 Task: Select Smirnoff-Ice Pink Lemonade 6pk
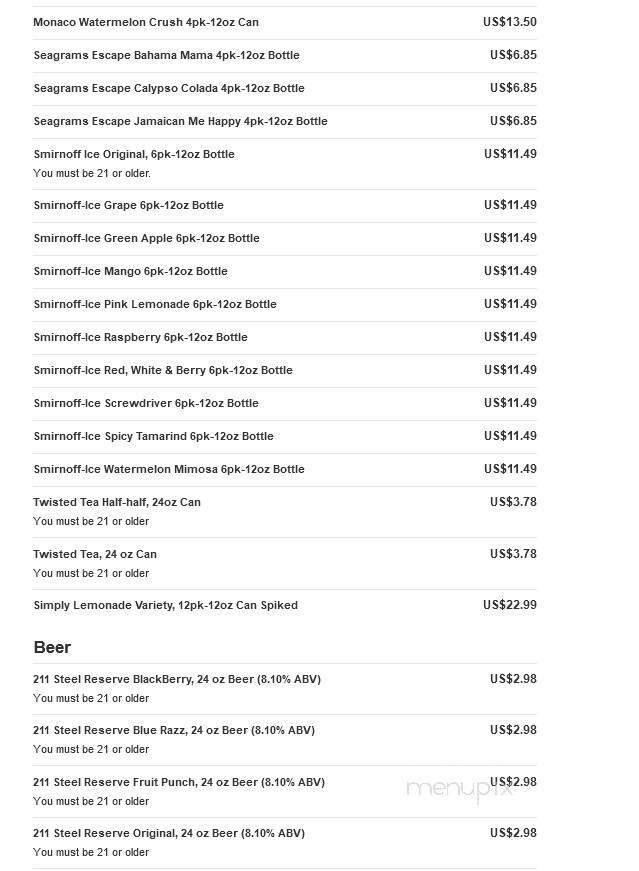[155, 304]
